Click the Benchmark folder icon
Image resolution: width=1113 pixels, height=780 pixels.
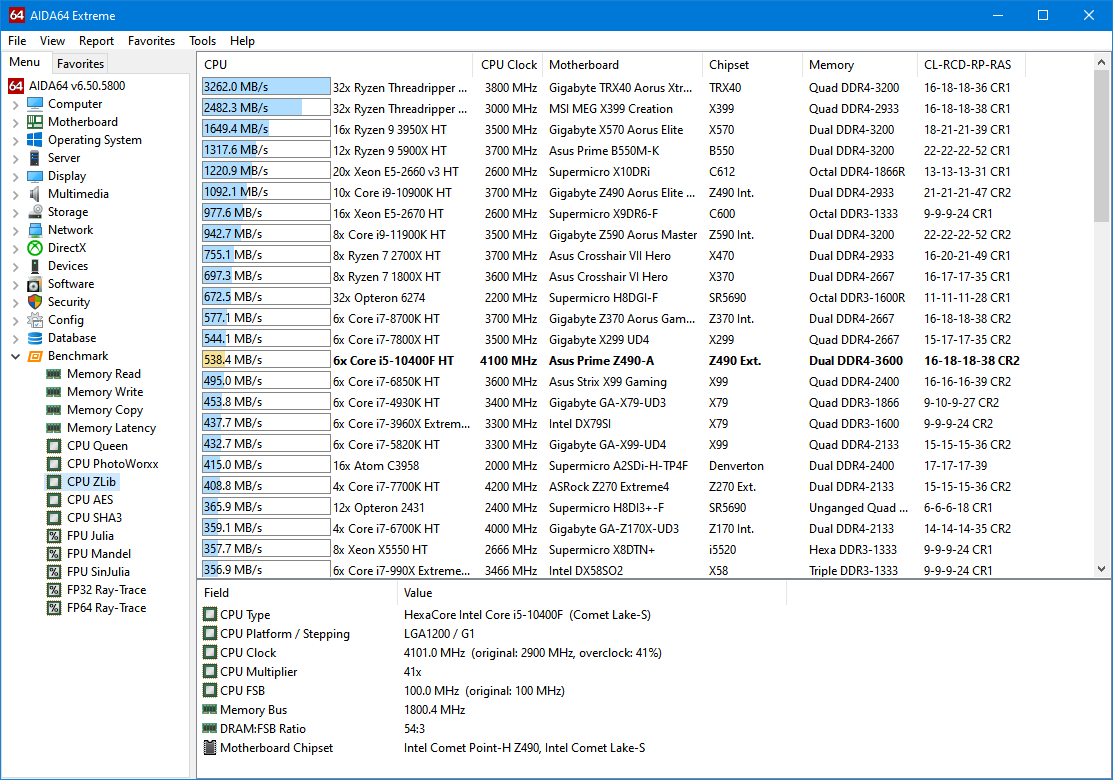35,356
